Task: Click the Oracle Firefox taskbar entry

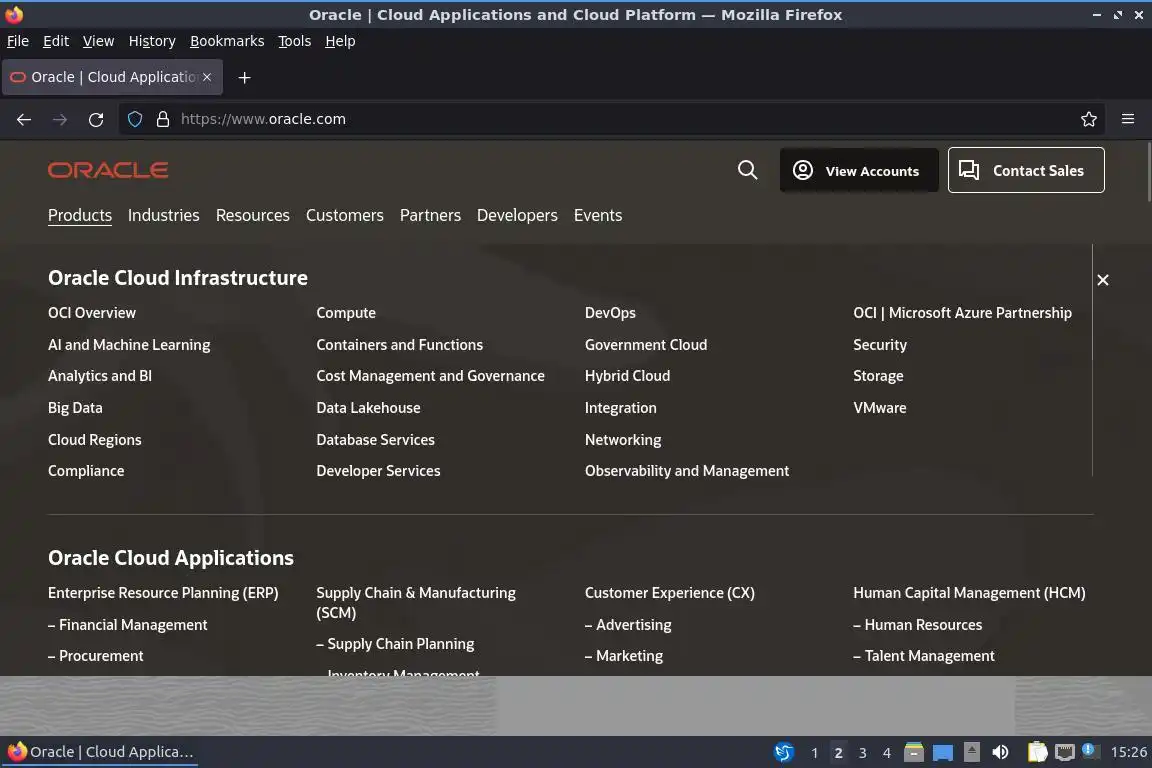Action: [101, 752]
